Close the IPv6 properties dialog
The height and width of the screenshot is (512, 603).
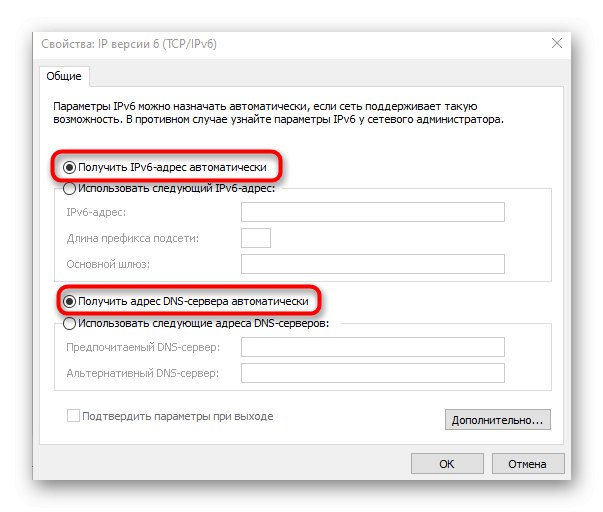[x=557, y=42]
